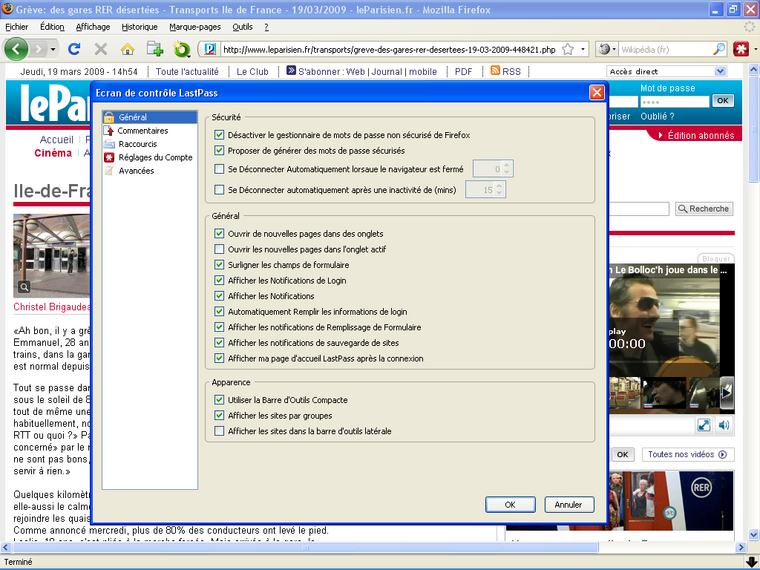Advance video thumbnails with next arrow
Image resolution: width=760 pixels, height=570 pixels.
pyautogui.click(x=726, y=392)
